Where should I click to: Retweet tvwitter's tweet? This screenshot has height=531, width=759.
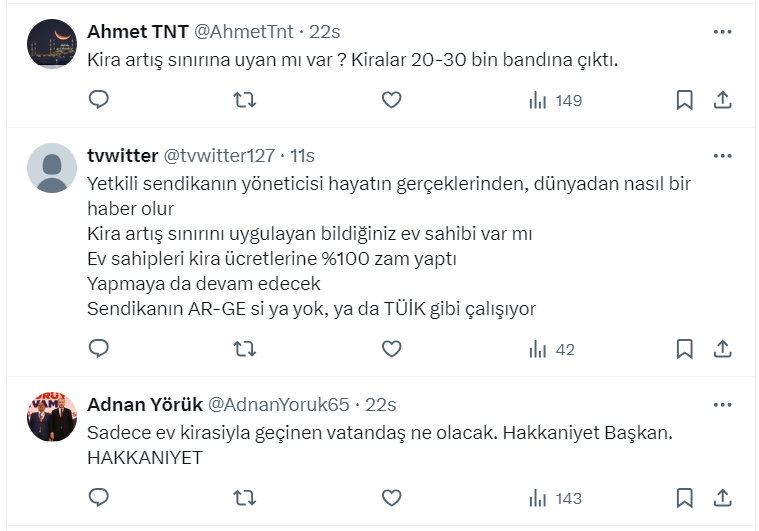pyautogui.click(x=245, y=349)
